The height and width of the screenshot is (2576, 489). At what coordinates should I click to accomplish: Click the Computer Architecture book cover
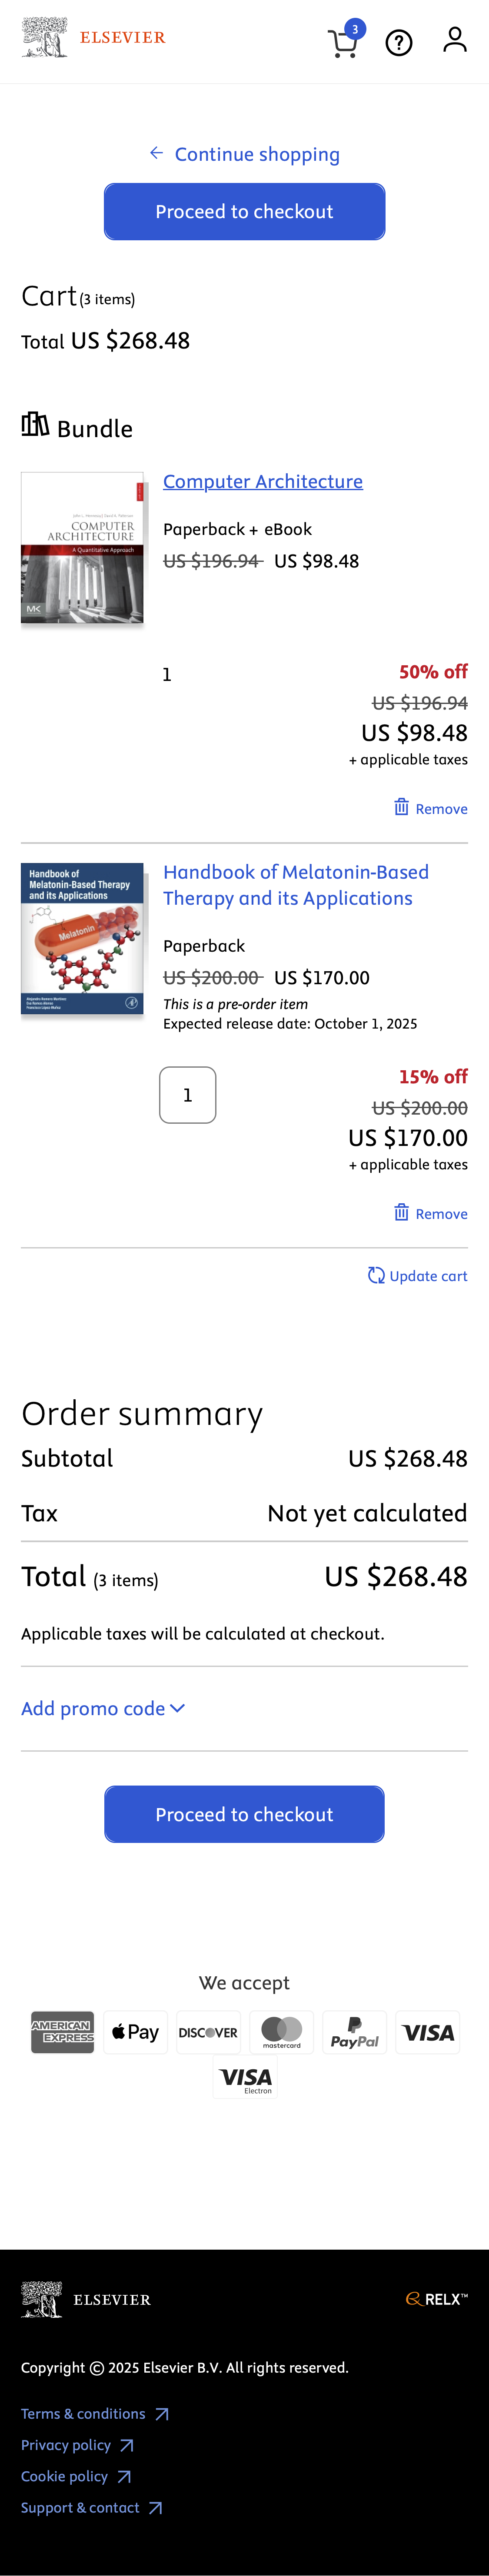point(82,548)
